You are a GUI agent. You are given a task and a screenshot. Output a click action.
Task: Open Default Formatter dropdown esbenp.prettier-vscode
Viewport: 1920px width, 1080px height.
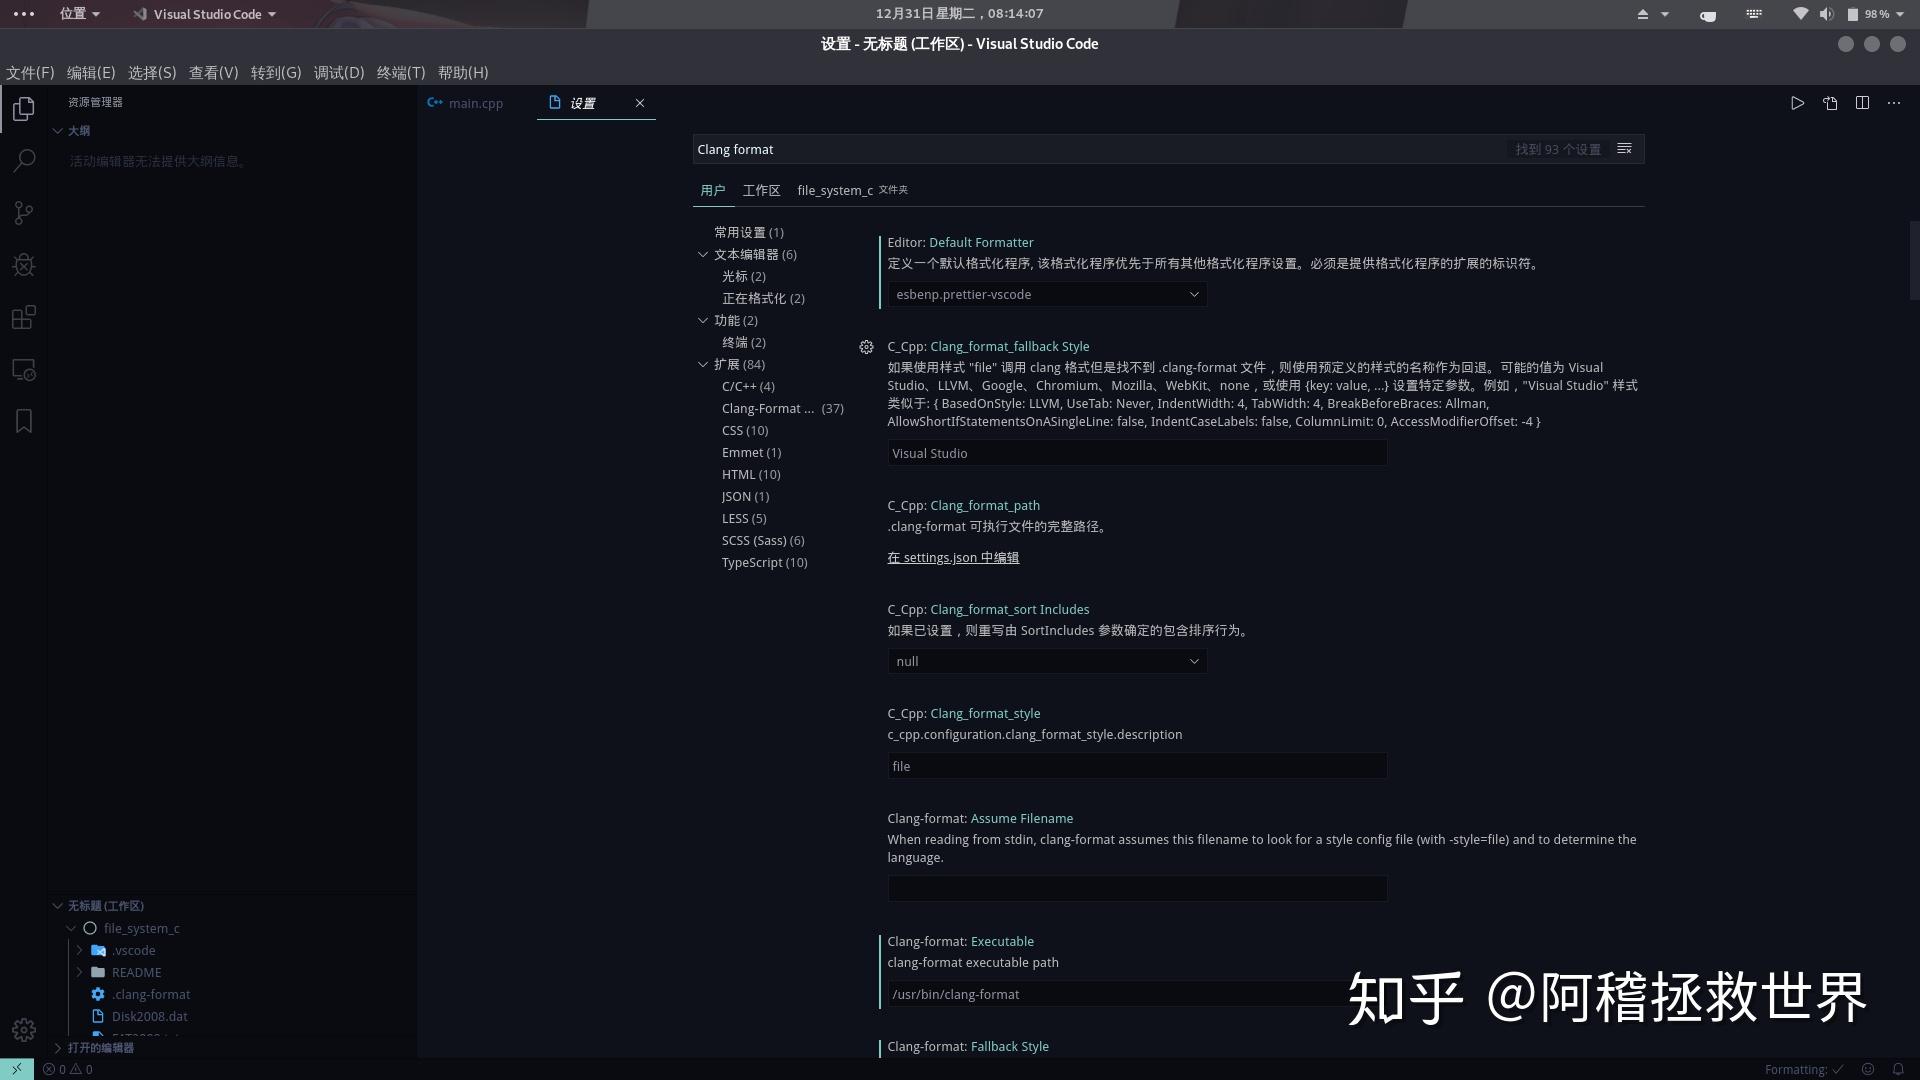1047,294
